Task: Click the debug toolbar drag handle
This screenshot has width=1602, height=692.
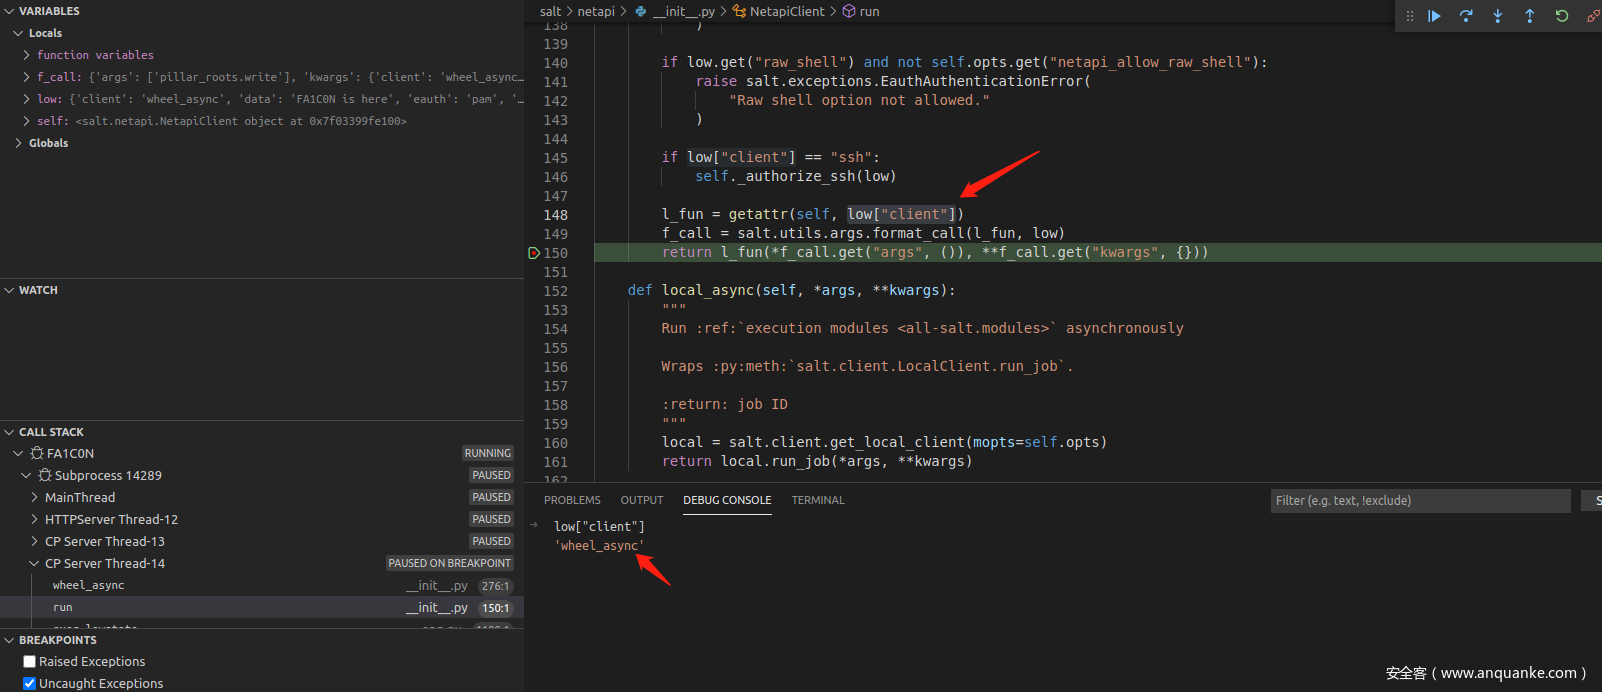Action: [x=1410, y=16]
